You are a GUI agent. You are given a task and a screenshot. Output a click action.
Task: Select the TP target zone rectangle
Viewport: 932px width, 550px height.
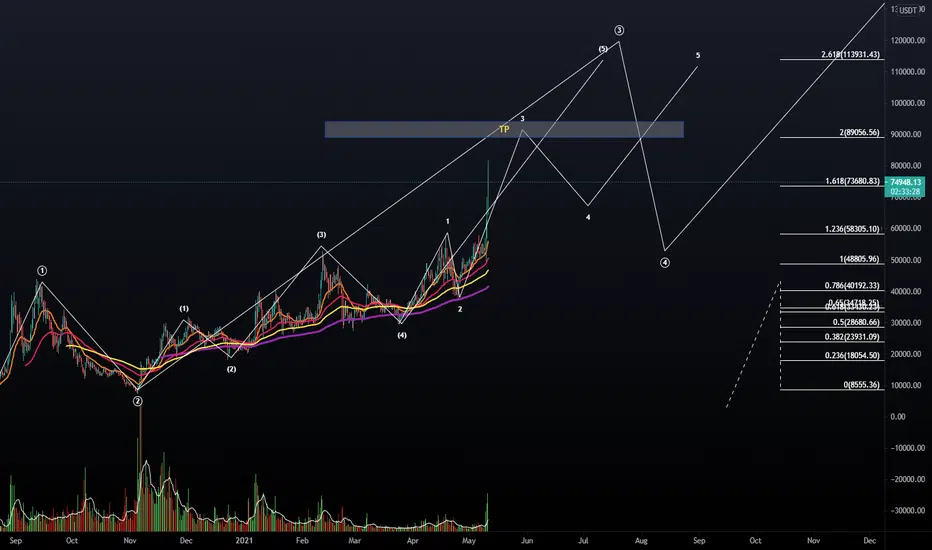click(504, 130)
